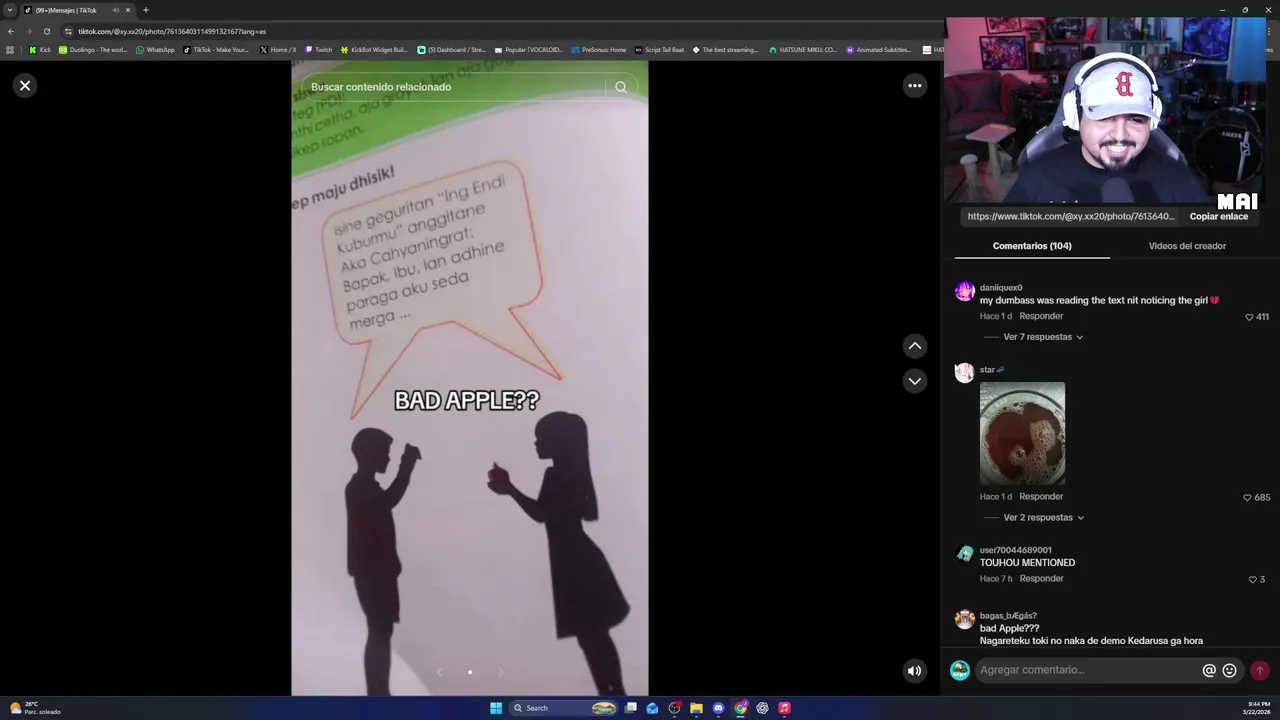Open Twitch bookmark
The width and height of the screenshot is (1280, 720).
[x=319, y=50]
